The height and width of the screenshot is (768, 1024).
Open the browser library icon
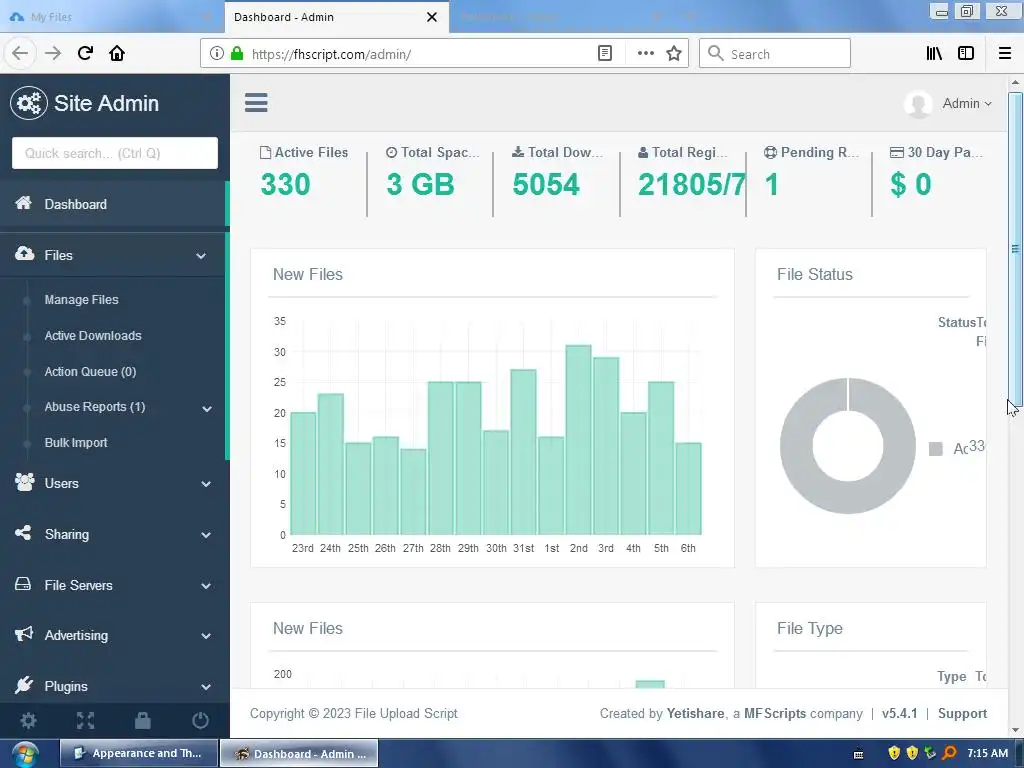tap(934, 54)
